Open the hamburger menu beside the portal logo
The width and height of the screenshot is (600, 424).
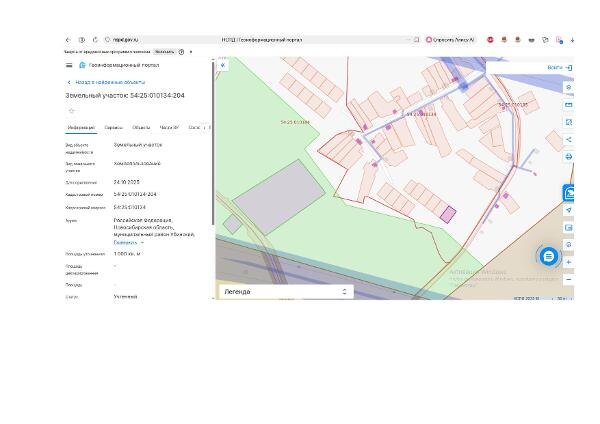69,65
